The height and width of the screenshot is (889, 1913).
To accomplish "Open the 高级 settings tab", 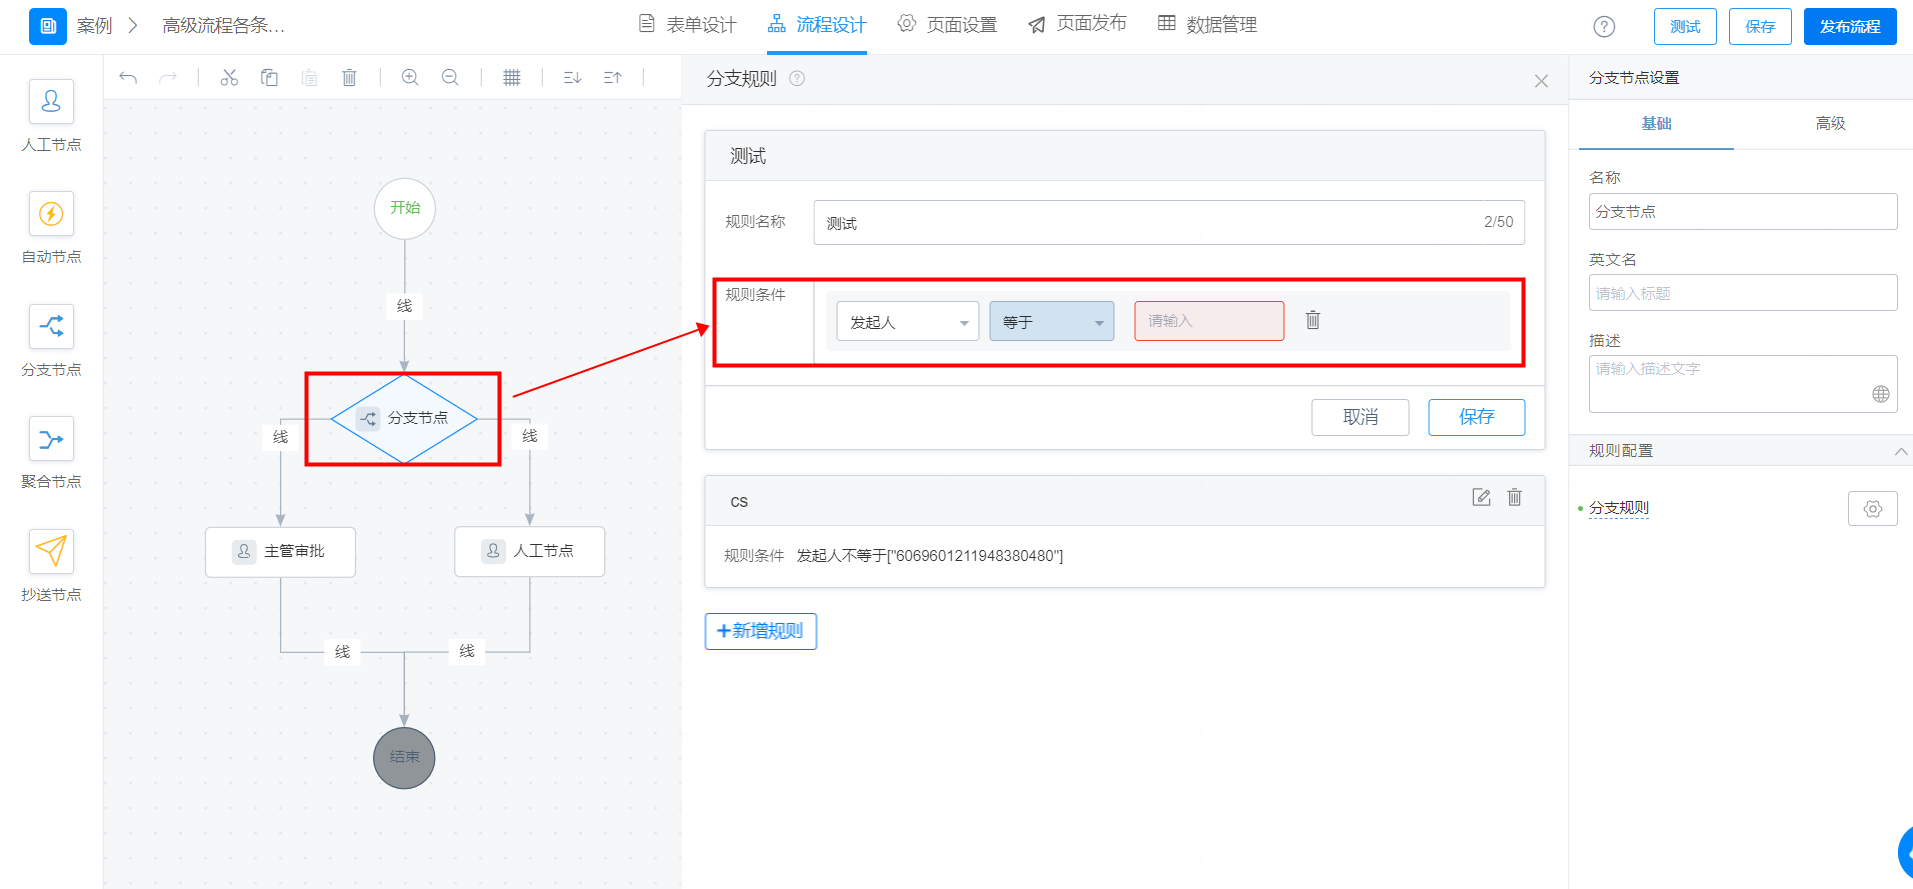I will pos(1830,124).
